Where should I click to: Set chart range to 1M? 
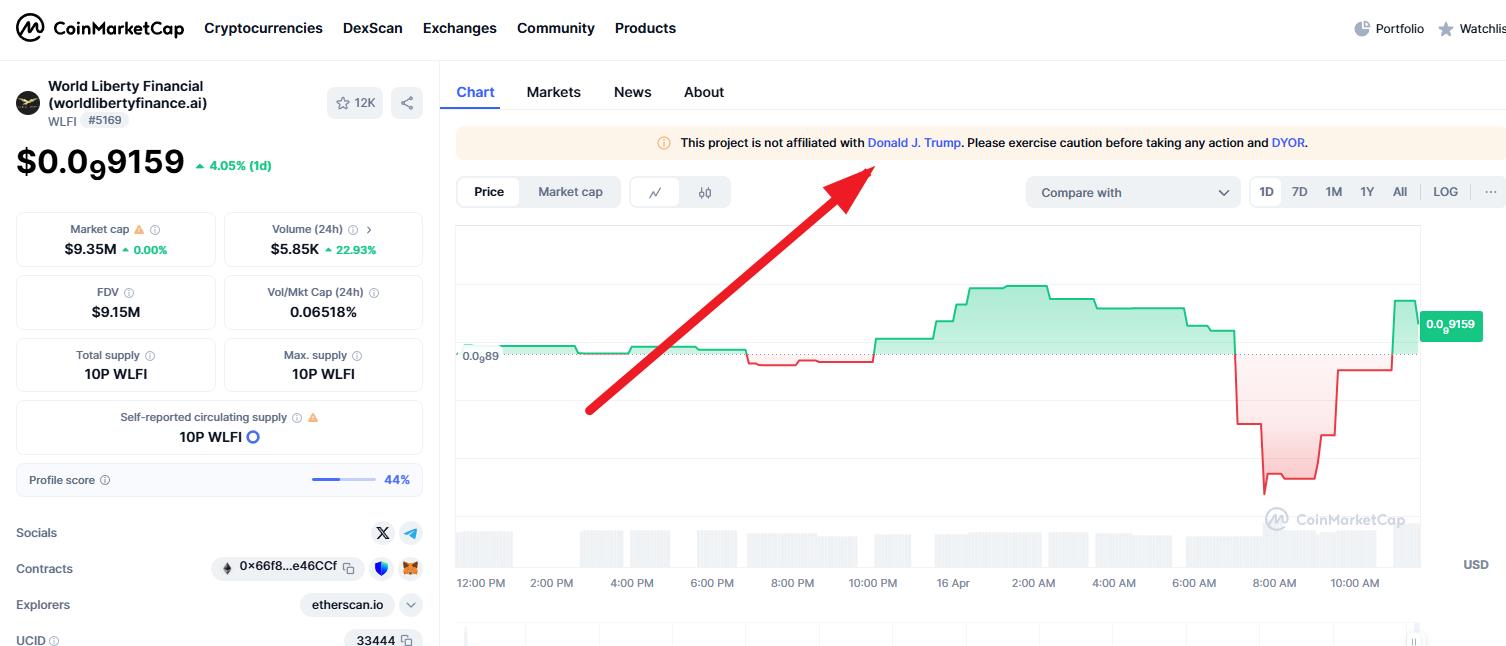point(1334,192)
